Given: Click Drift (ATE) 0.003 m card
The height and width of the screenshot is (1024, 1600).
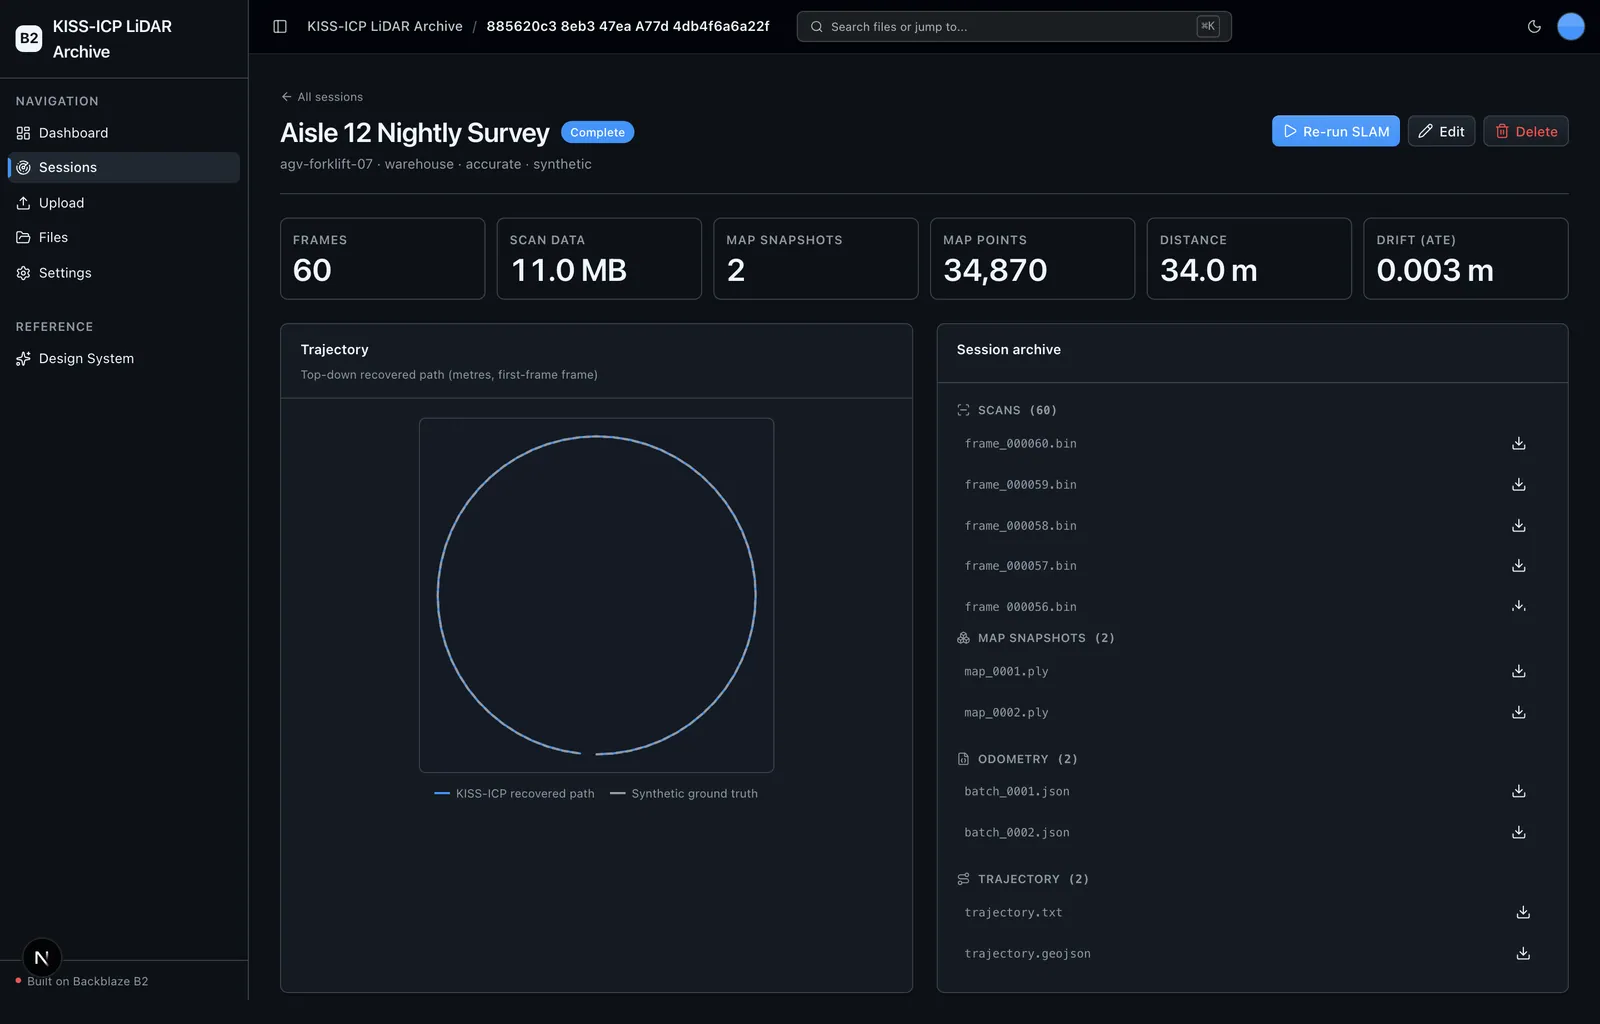Looking at the screenshot, I should tap(1466, 258).
